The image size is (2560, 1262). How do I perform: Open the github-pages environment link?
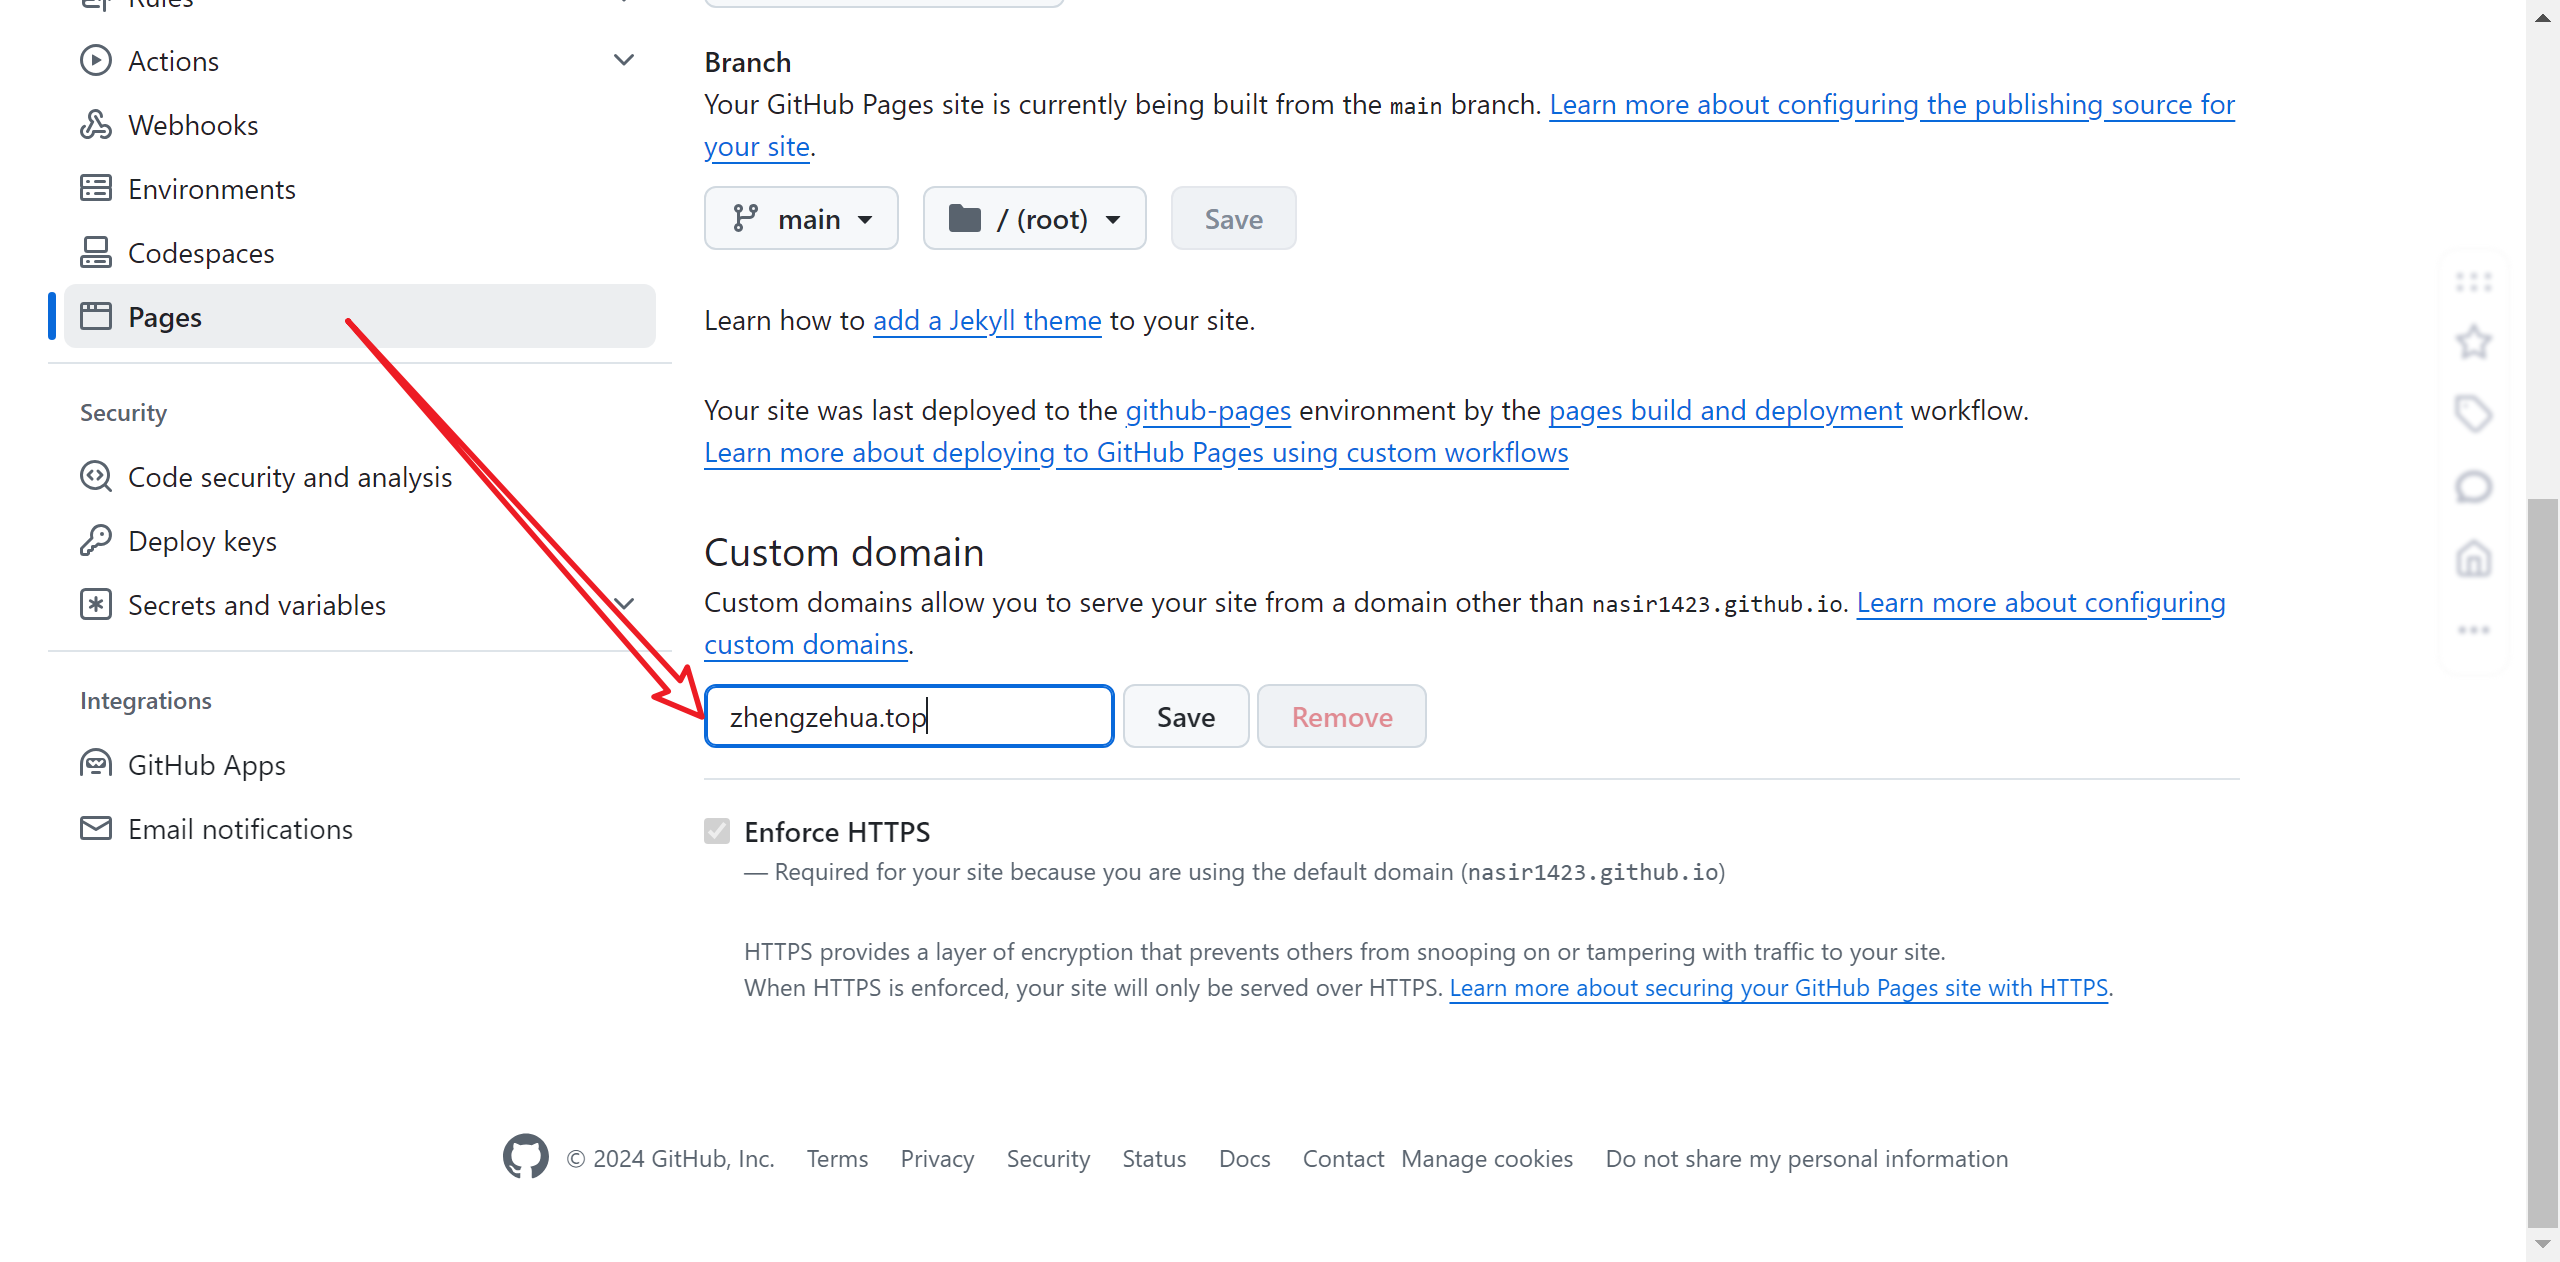point(1208,411)
